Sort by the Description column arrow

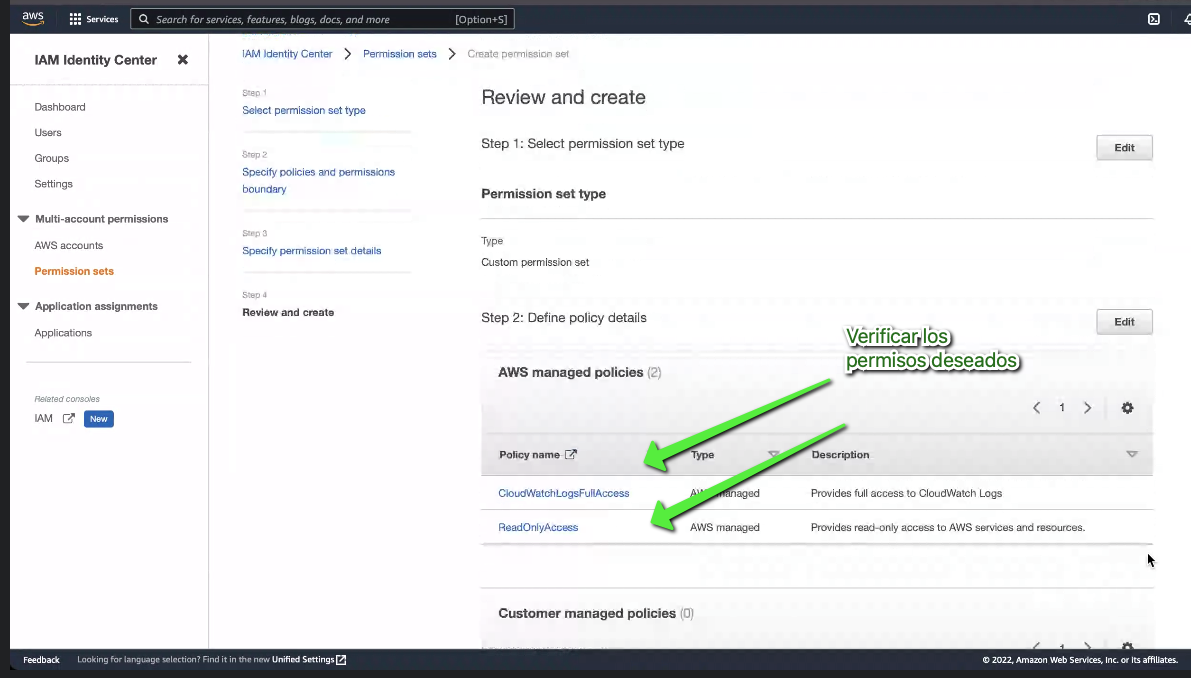pyautogui.click(x=1132, y=454)
